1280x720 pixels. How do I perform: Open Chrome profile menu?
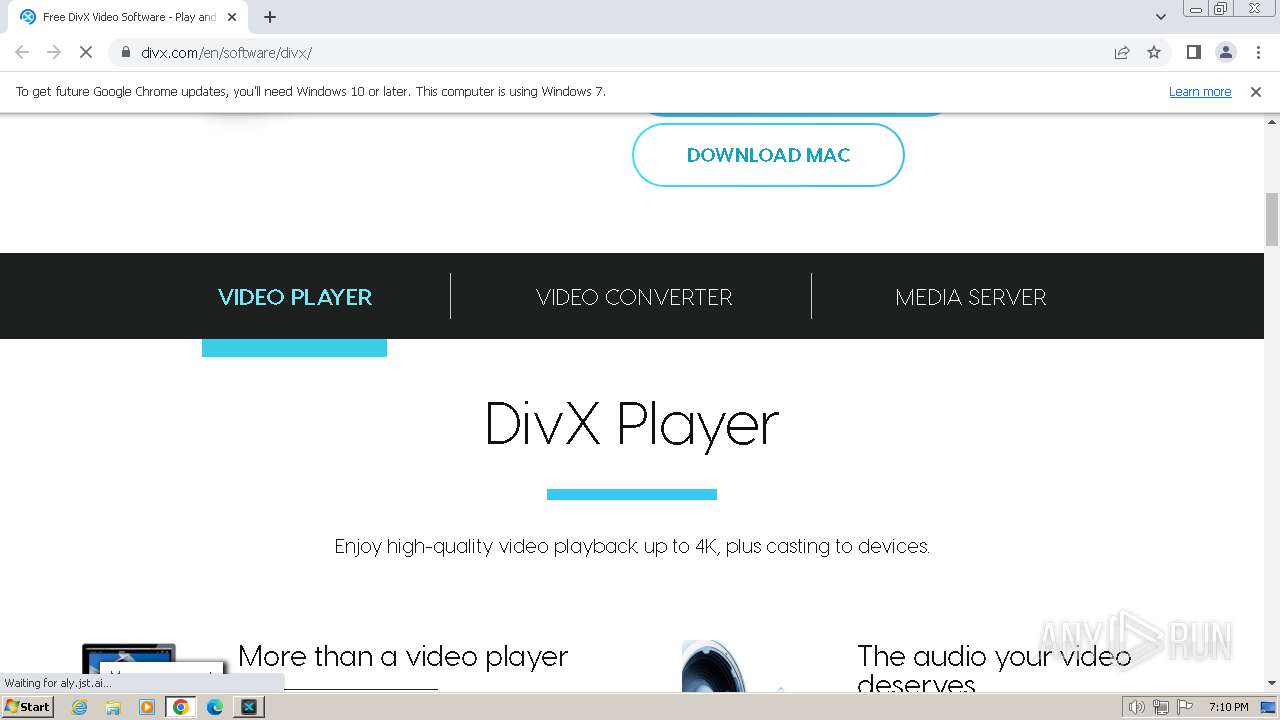[1225, 52]
